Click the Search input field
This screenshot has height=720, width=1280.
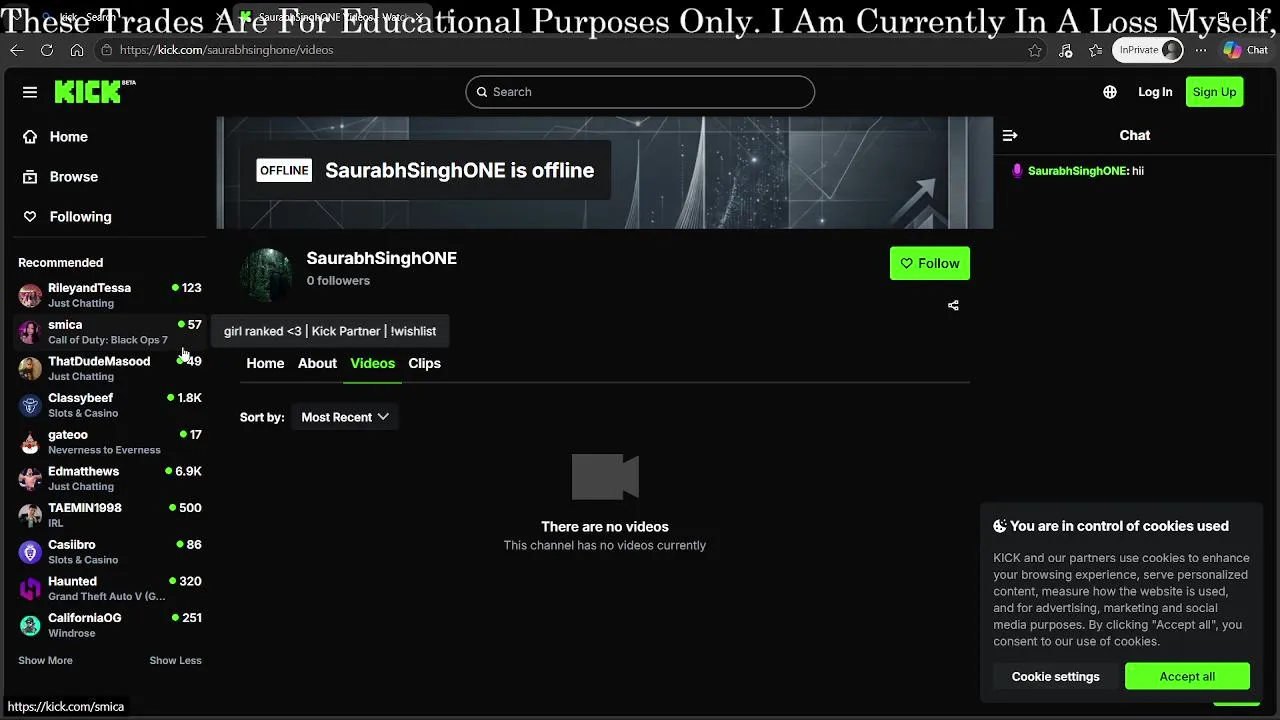[640, 92]
